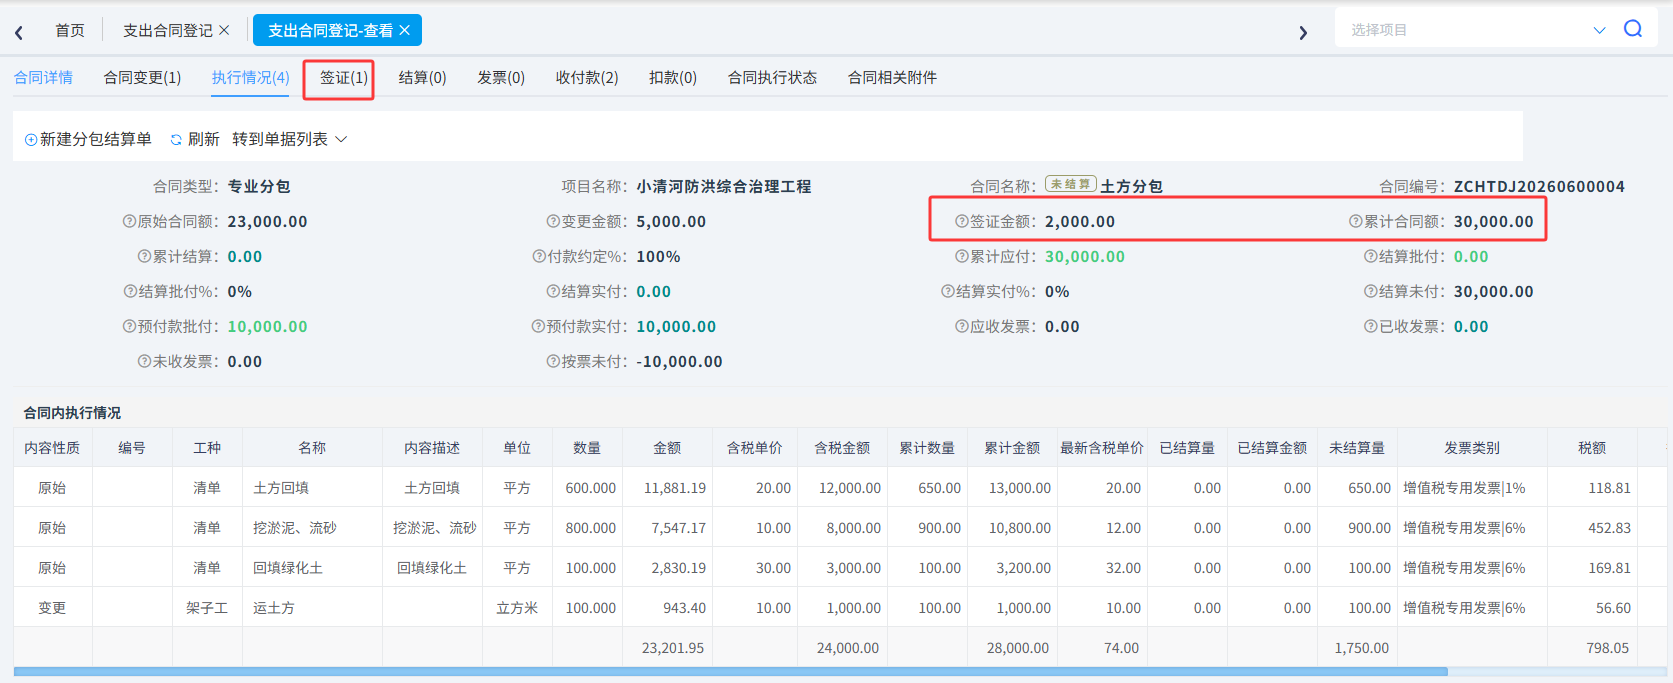Click the left tab navigation arrow

click(x=19, y=32)
